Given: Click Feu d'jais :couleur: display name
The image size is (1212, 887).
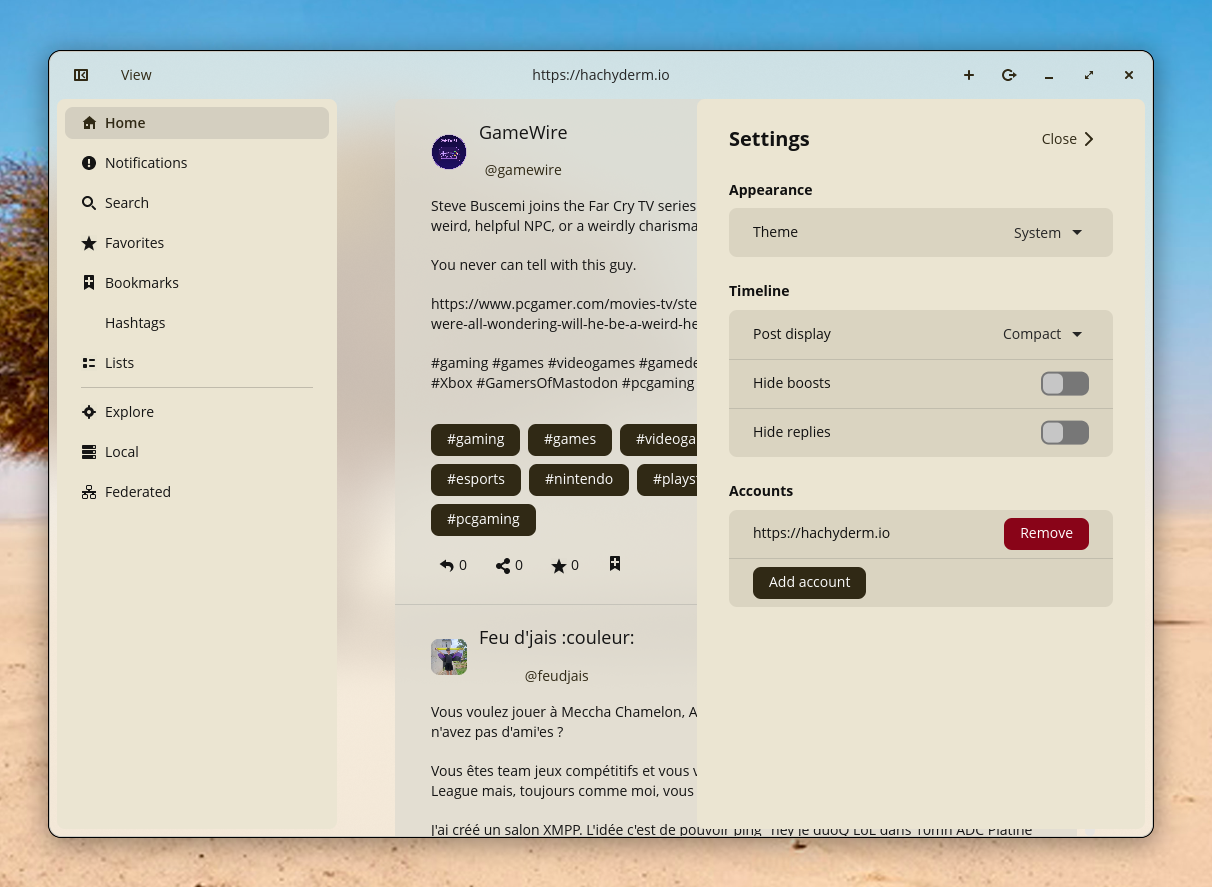Looking at the screenshot, I should pos(556,638).
